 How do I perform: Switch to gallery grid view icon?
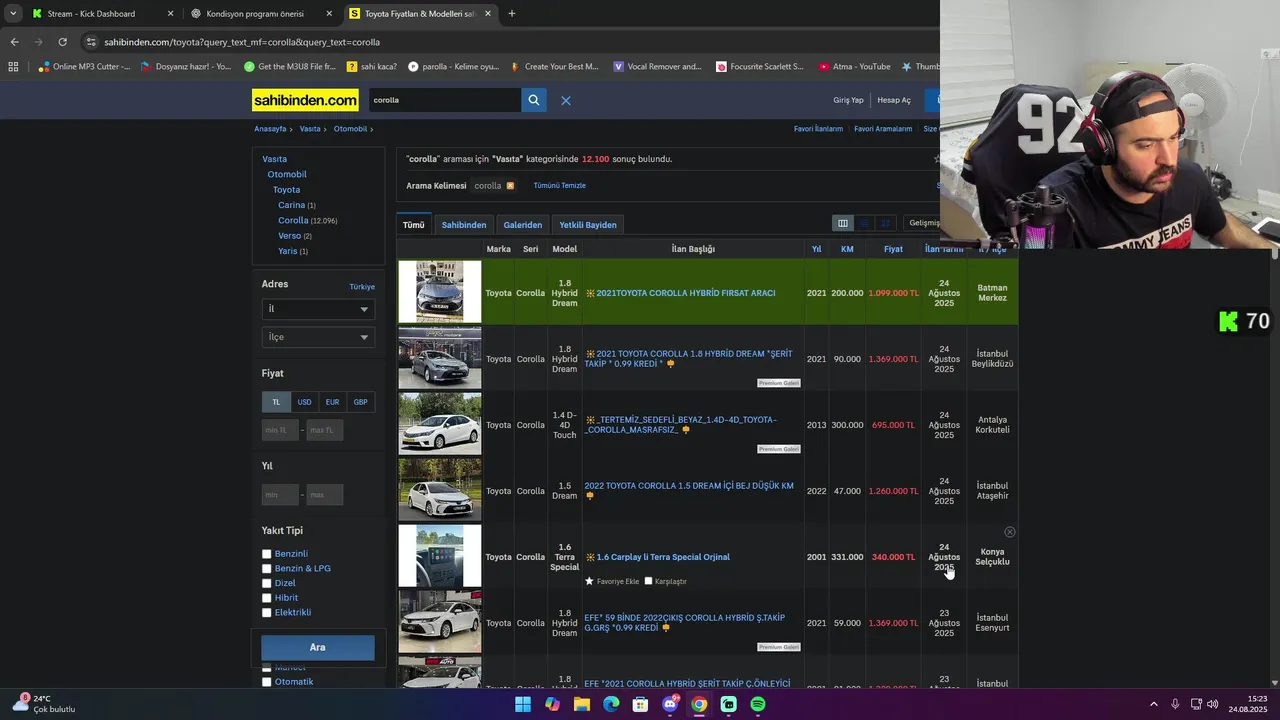(885, 223)
